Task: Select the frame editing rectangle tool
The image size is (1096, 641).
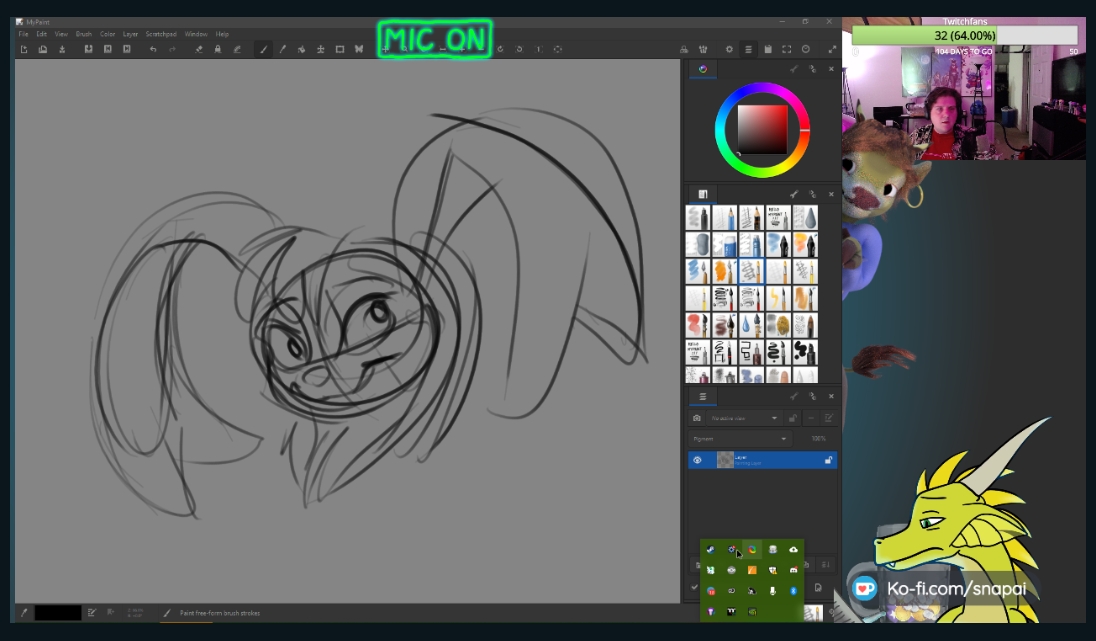Action: (x=340, y=49)
